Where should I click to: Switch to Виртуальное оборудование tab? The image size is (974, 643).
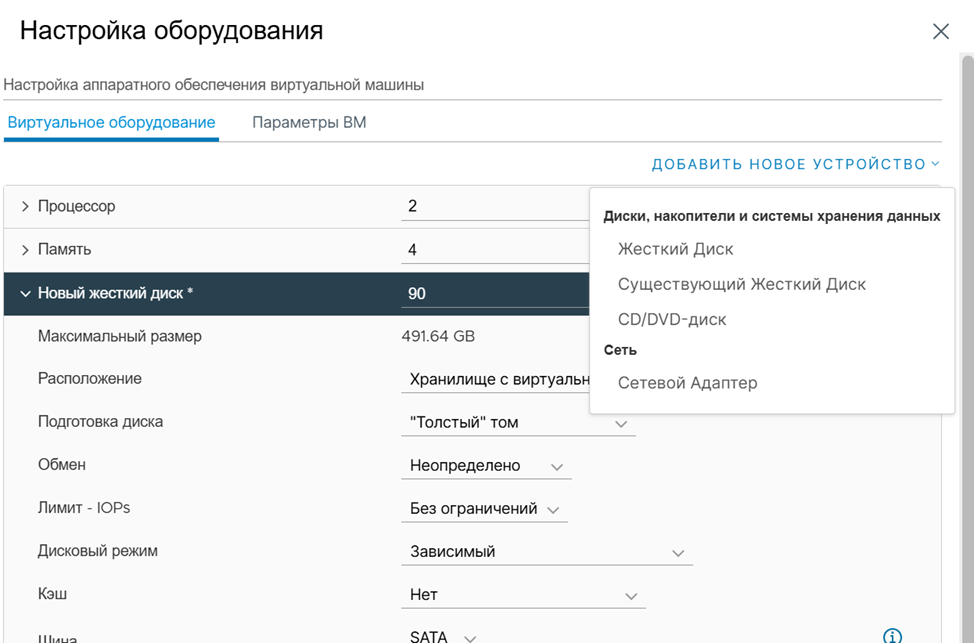[111, 122]
